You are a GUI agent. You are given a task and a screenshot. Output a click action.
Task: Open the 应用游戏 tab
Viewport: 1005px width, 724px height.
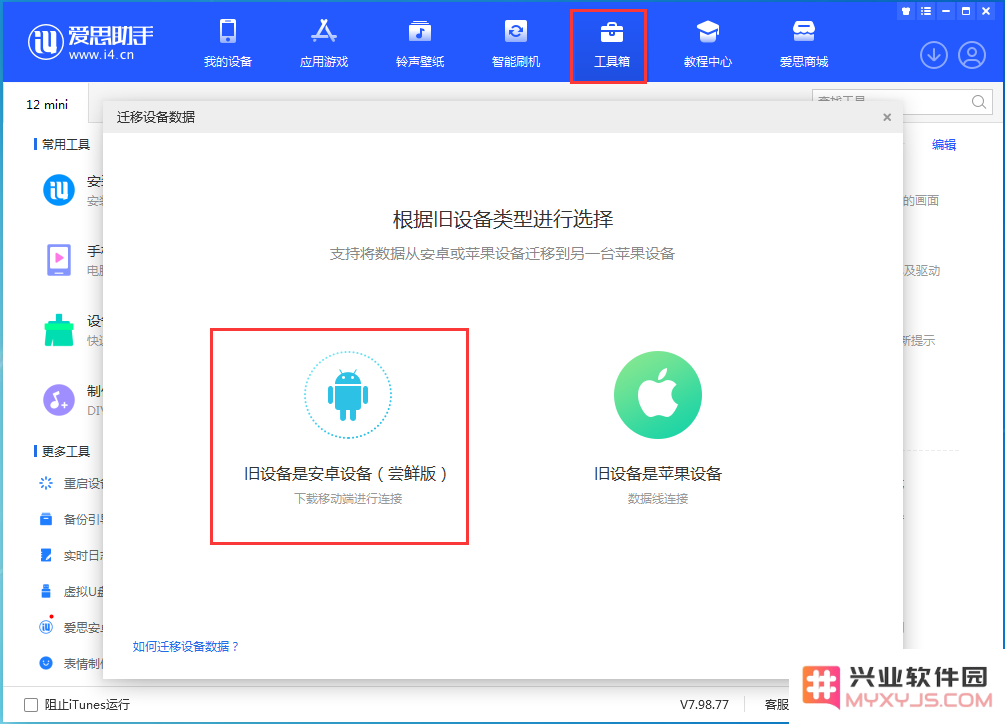click(324, 44)
